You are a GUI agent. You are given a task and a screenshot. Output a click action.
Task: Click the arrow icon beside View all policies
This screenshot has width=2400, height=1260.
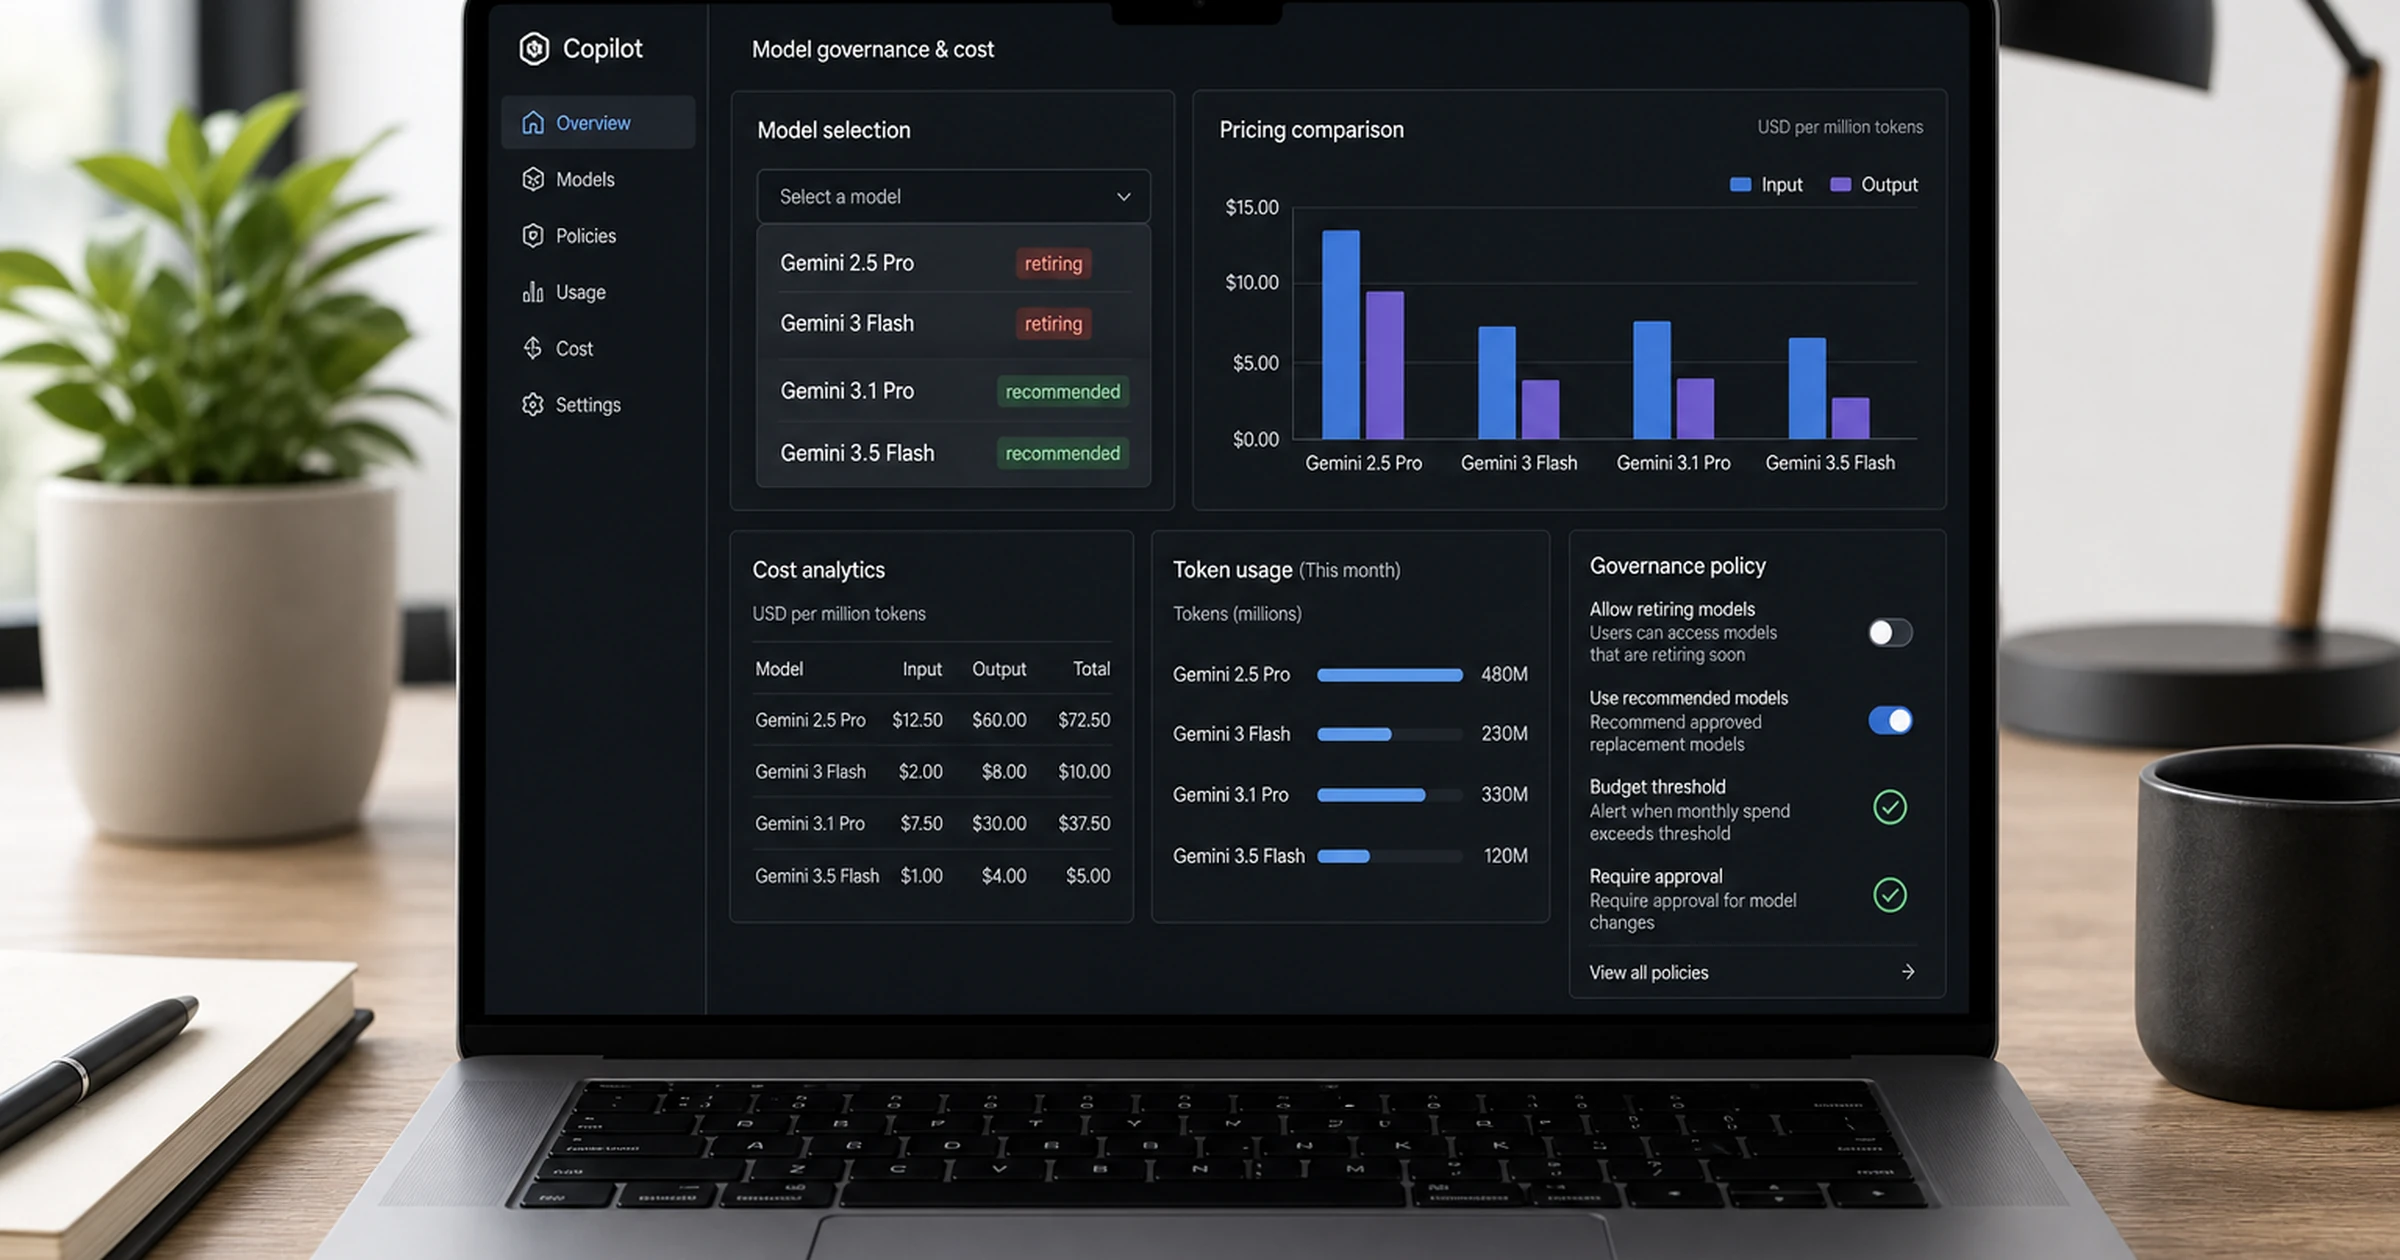pyautogui.click(x=1908, y=971)
